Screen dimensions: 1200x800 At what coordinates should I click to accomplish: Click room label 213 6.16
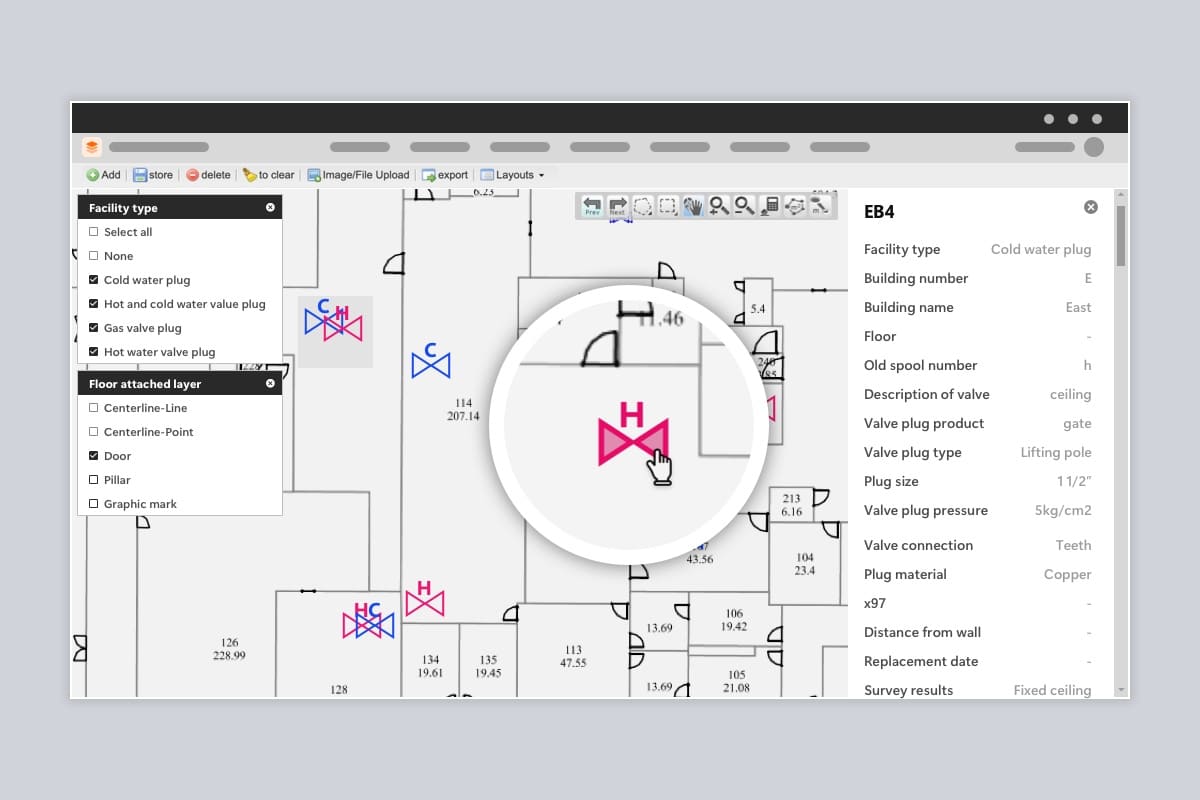point(792,505)
